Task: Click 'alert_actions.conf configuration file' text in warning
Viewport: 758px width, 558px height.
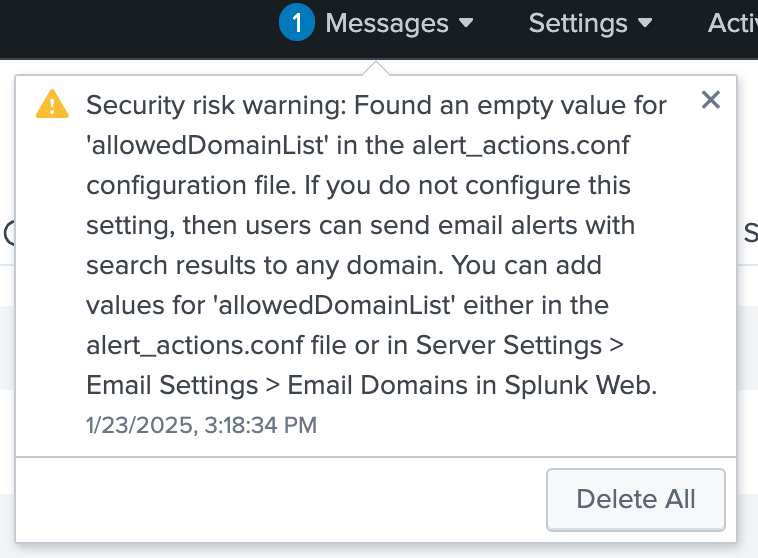Action: coord(358,165)
